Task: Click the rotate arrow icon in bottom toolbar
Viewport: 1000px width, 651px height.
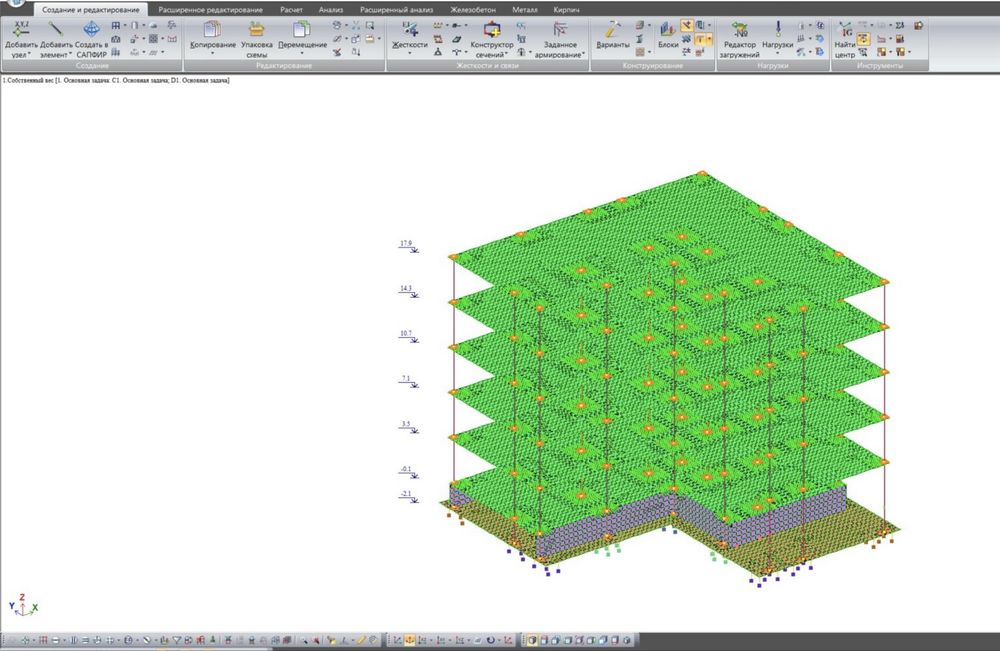Action: click(491, 640)
